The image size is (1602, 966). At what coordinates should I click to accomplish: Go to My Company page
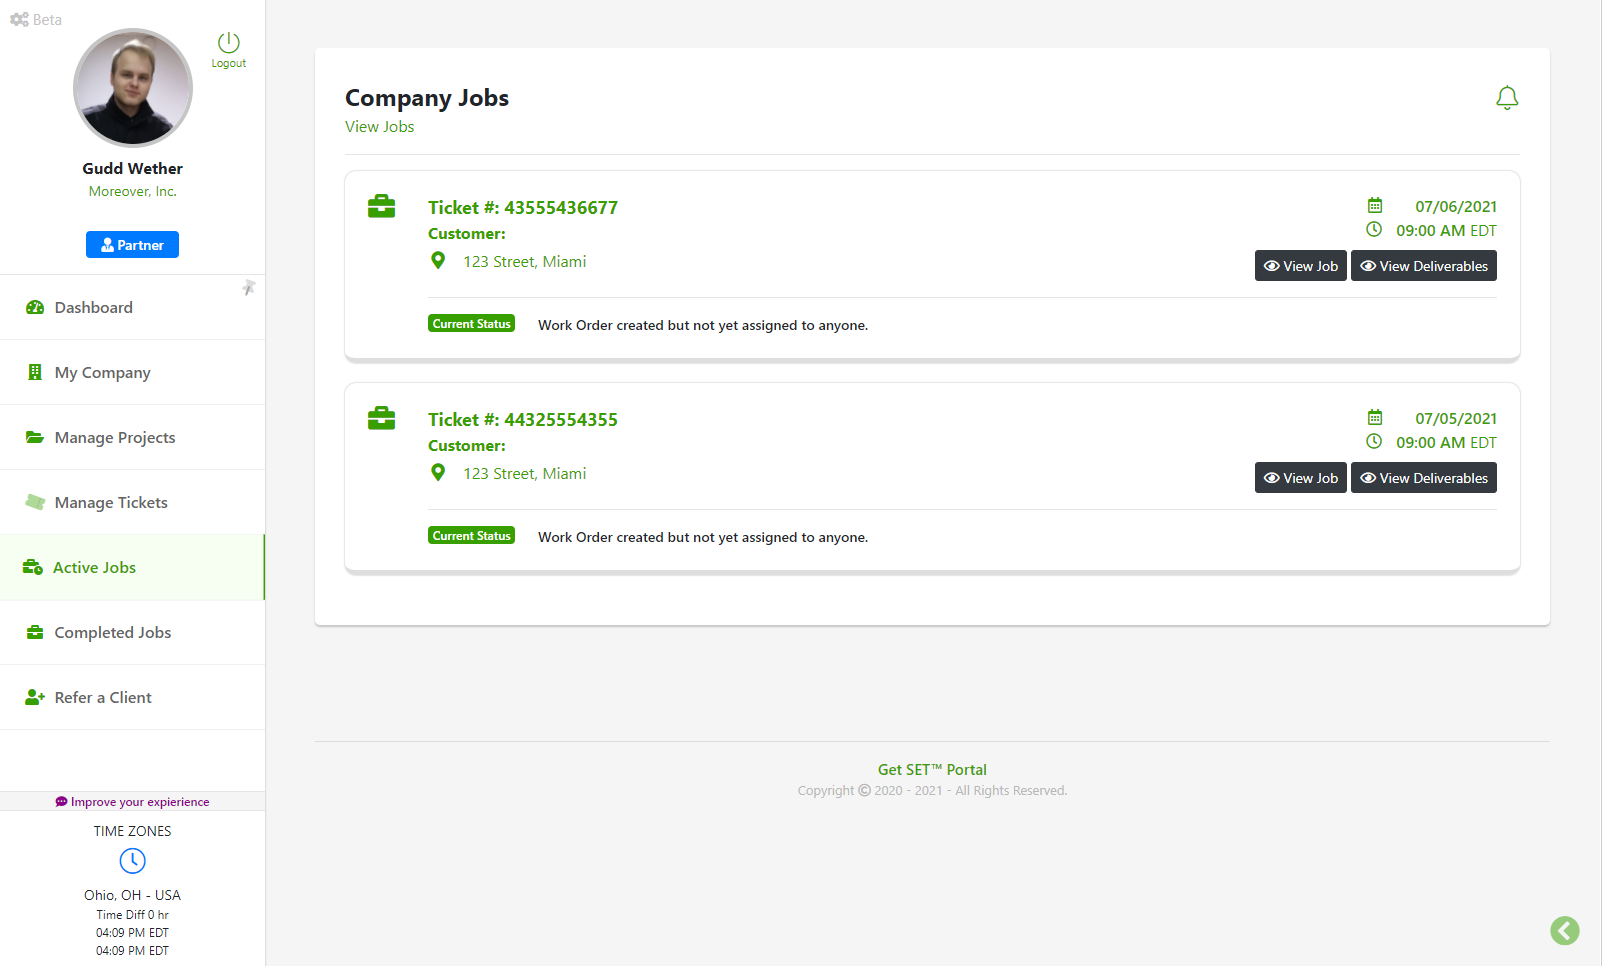pos(102,373)
